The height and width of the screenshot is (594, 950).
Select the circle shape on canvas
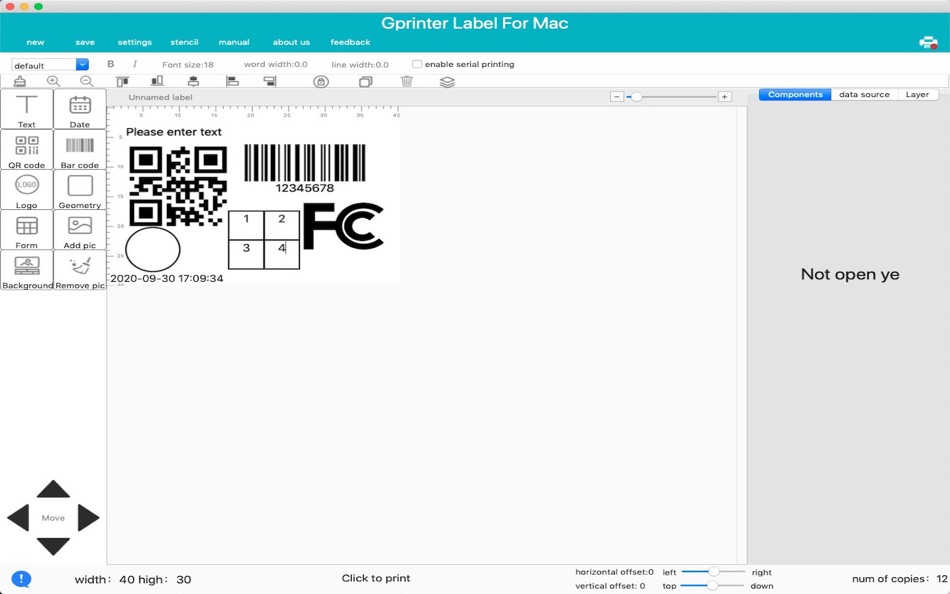point(153,249)
